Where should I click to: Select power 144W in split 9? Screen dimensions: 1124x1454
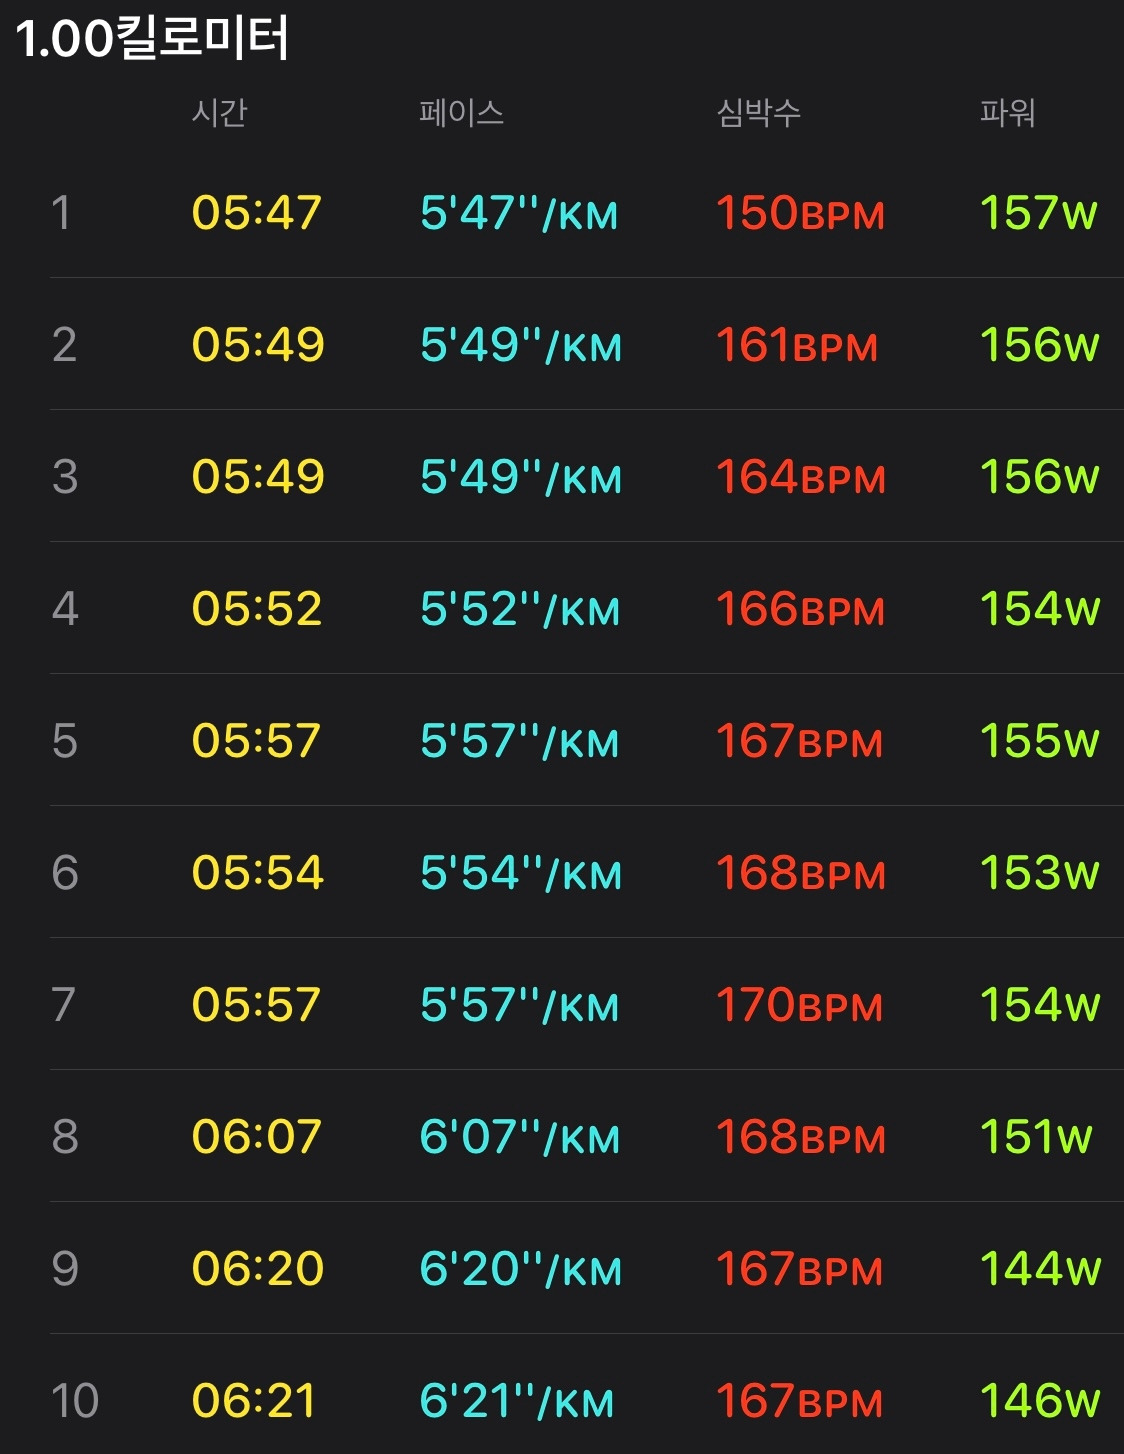point(1040,1269)
